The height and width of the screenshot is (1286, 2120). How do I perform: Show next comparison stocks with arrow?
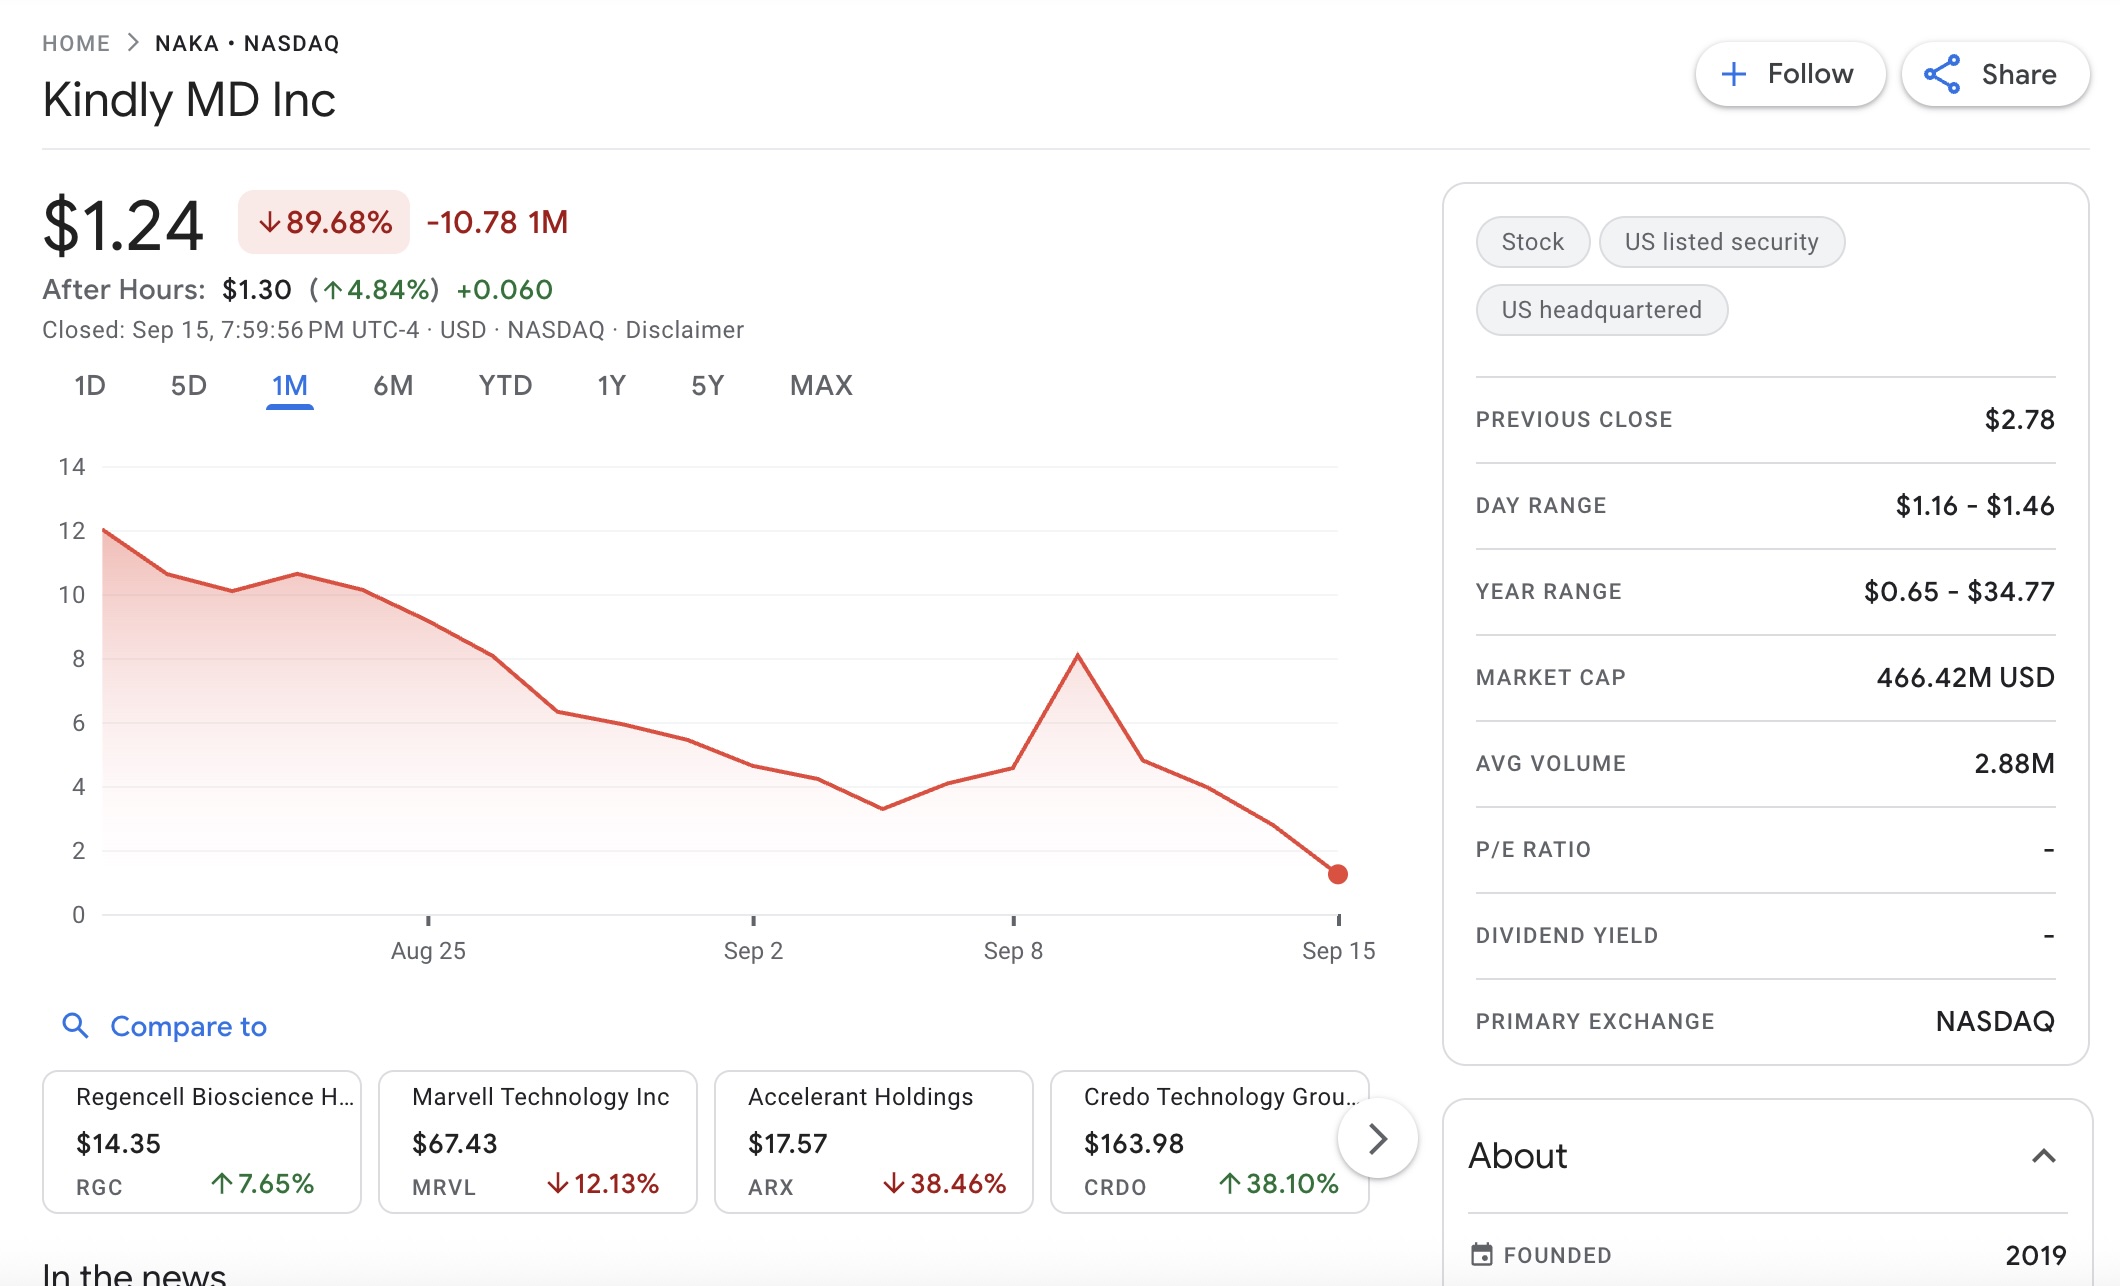pos(1377,1138)
